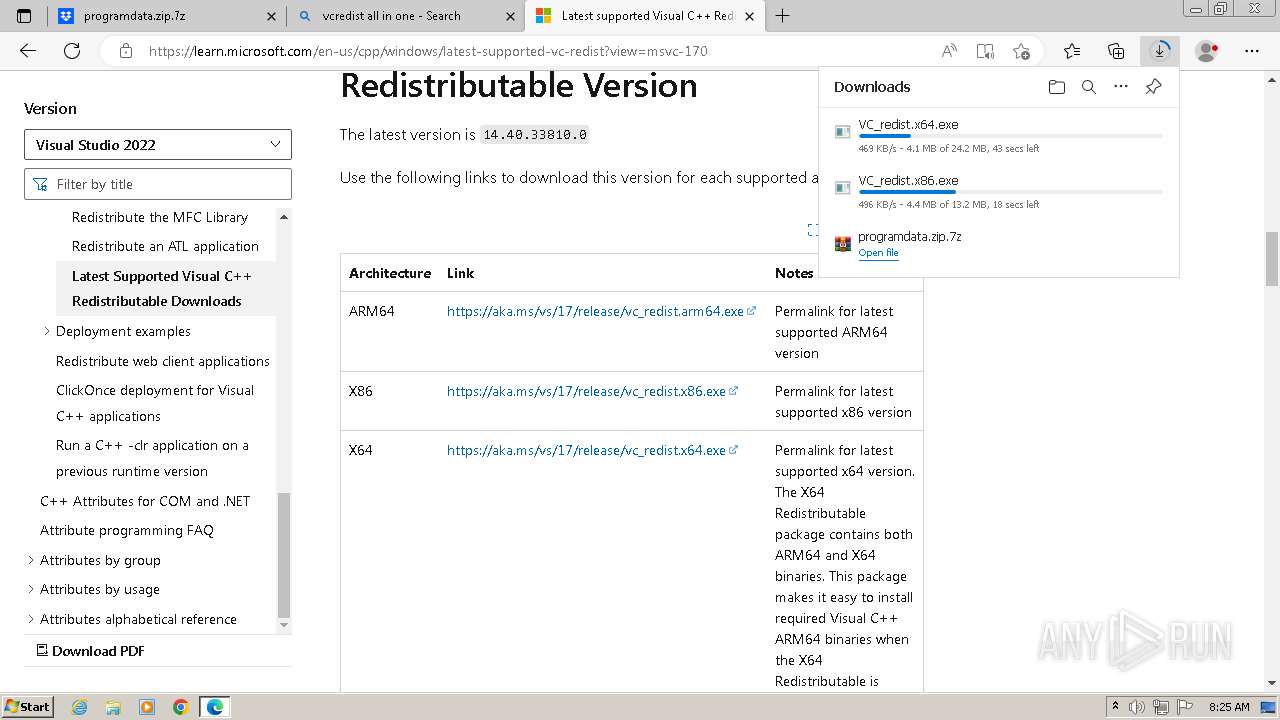
Task: Open the Read Aloud icon in the address bar
Action: click(x=949, y=51)
